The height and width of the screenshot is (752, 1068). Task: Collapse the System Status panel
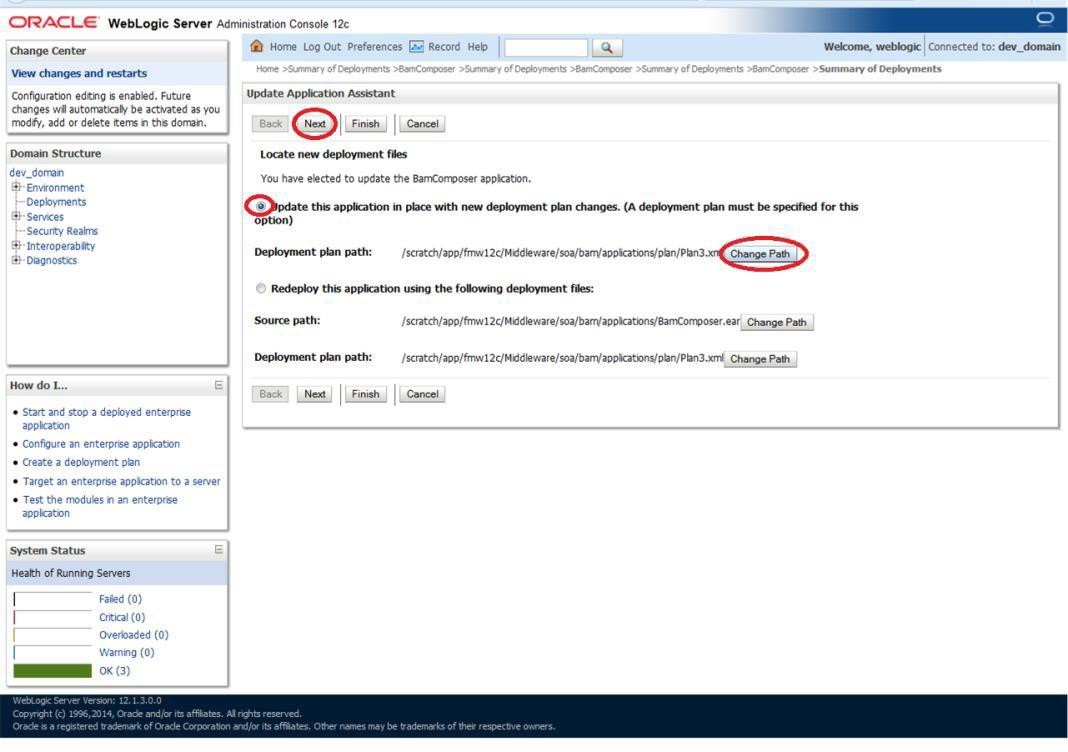pos(219,549)
